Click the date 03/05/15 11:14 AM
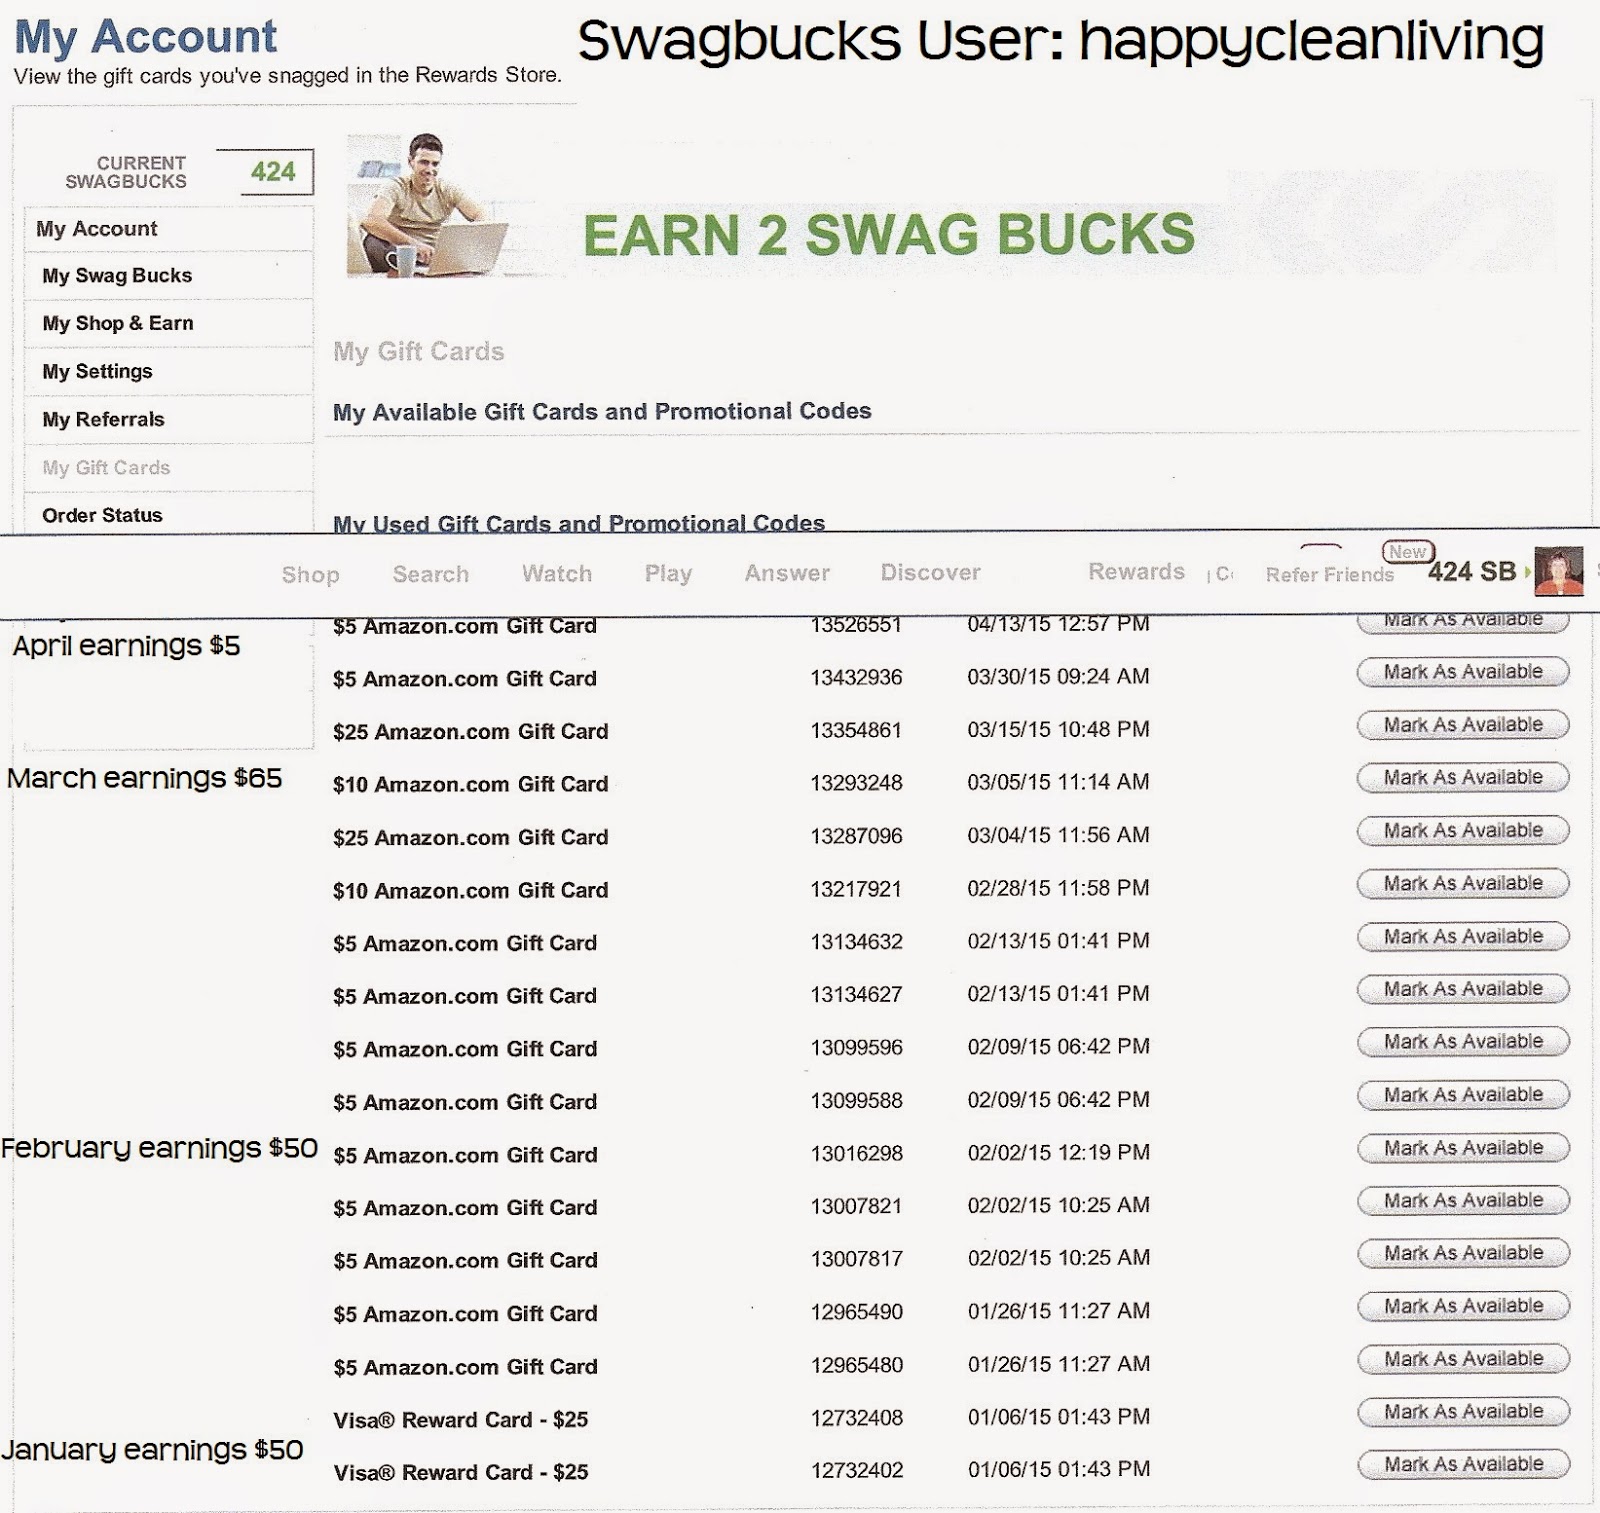This screenshot has width=1600, height=1513. tap(1058, 782)
